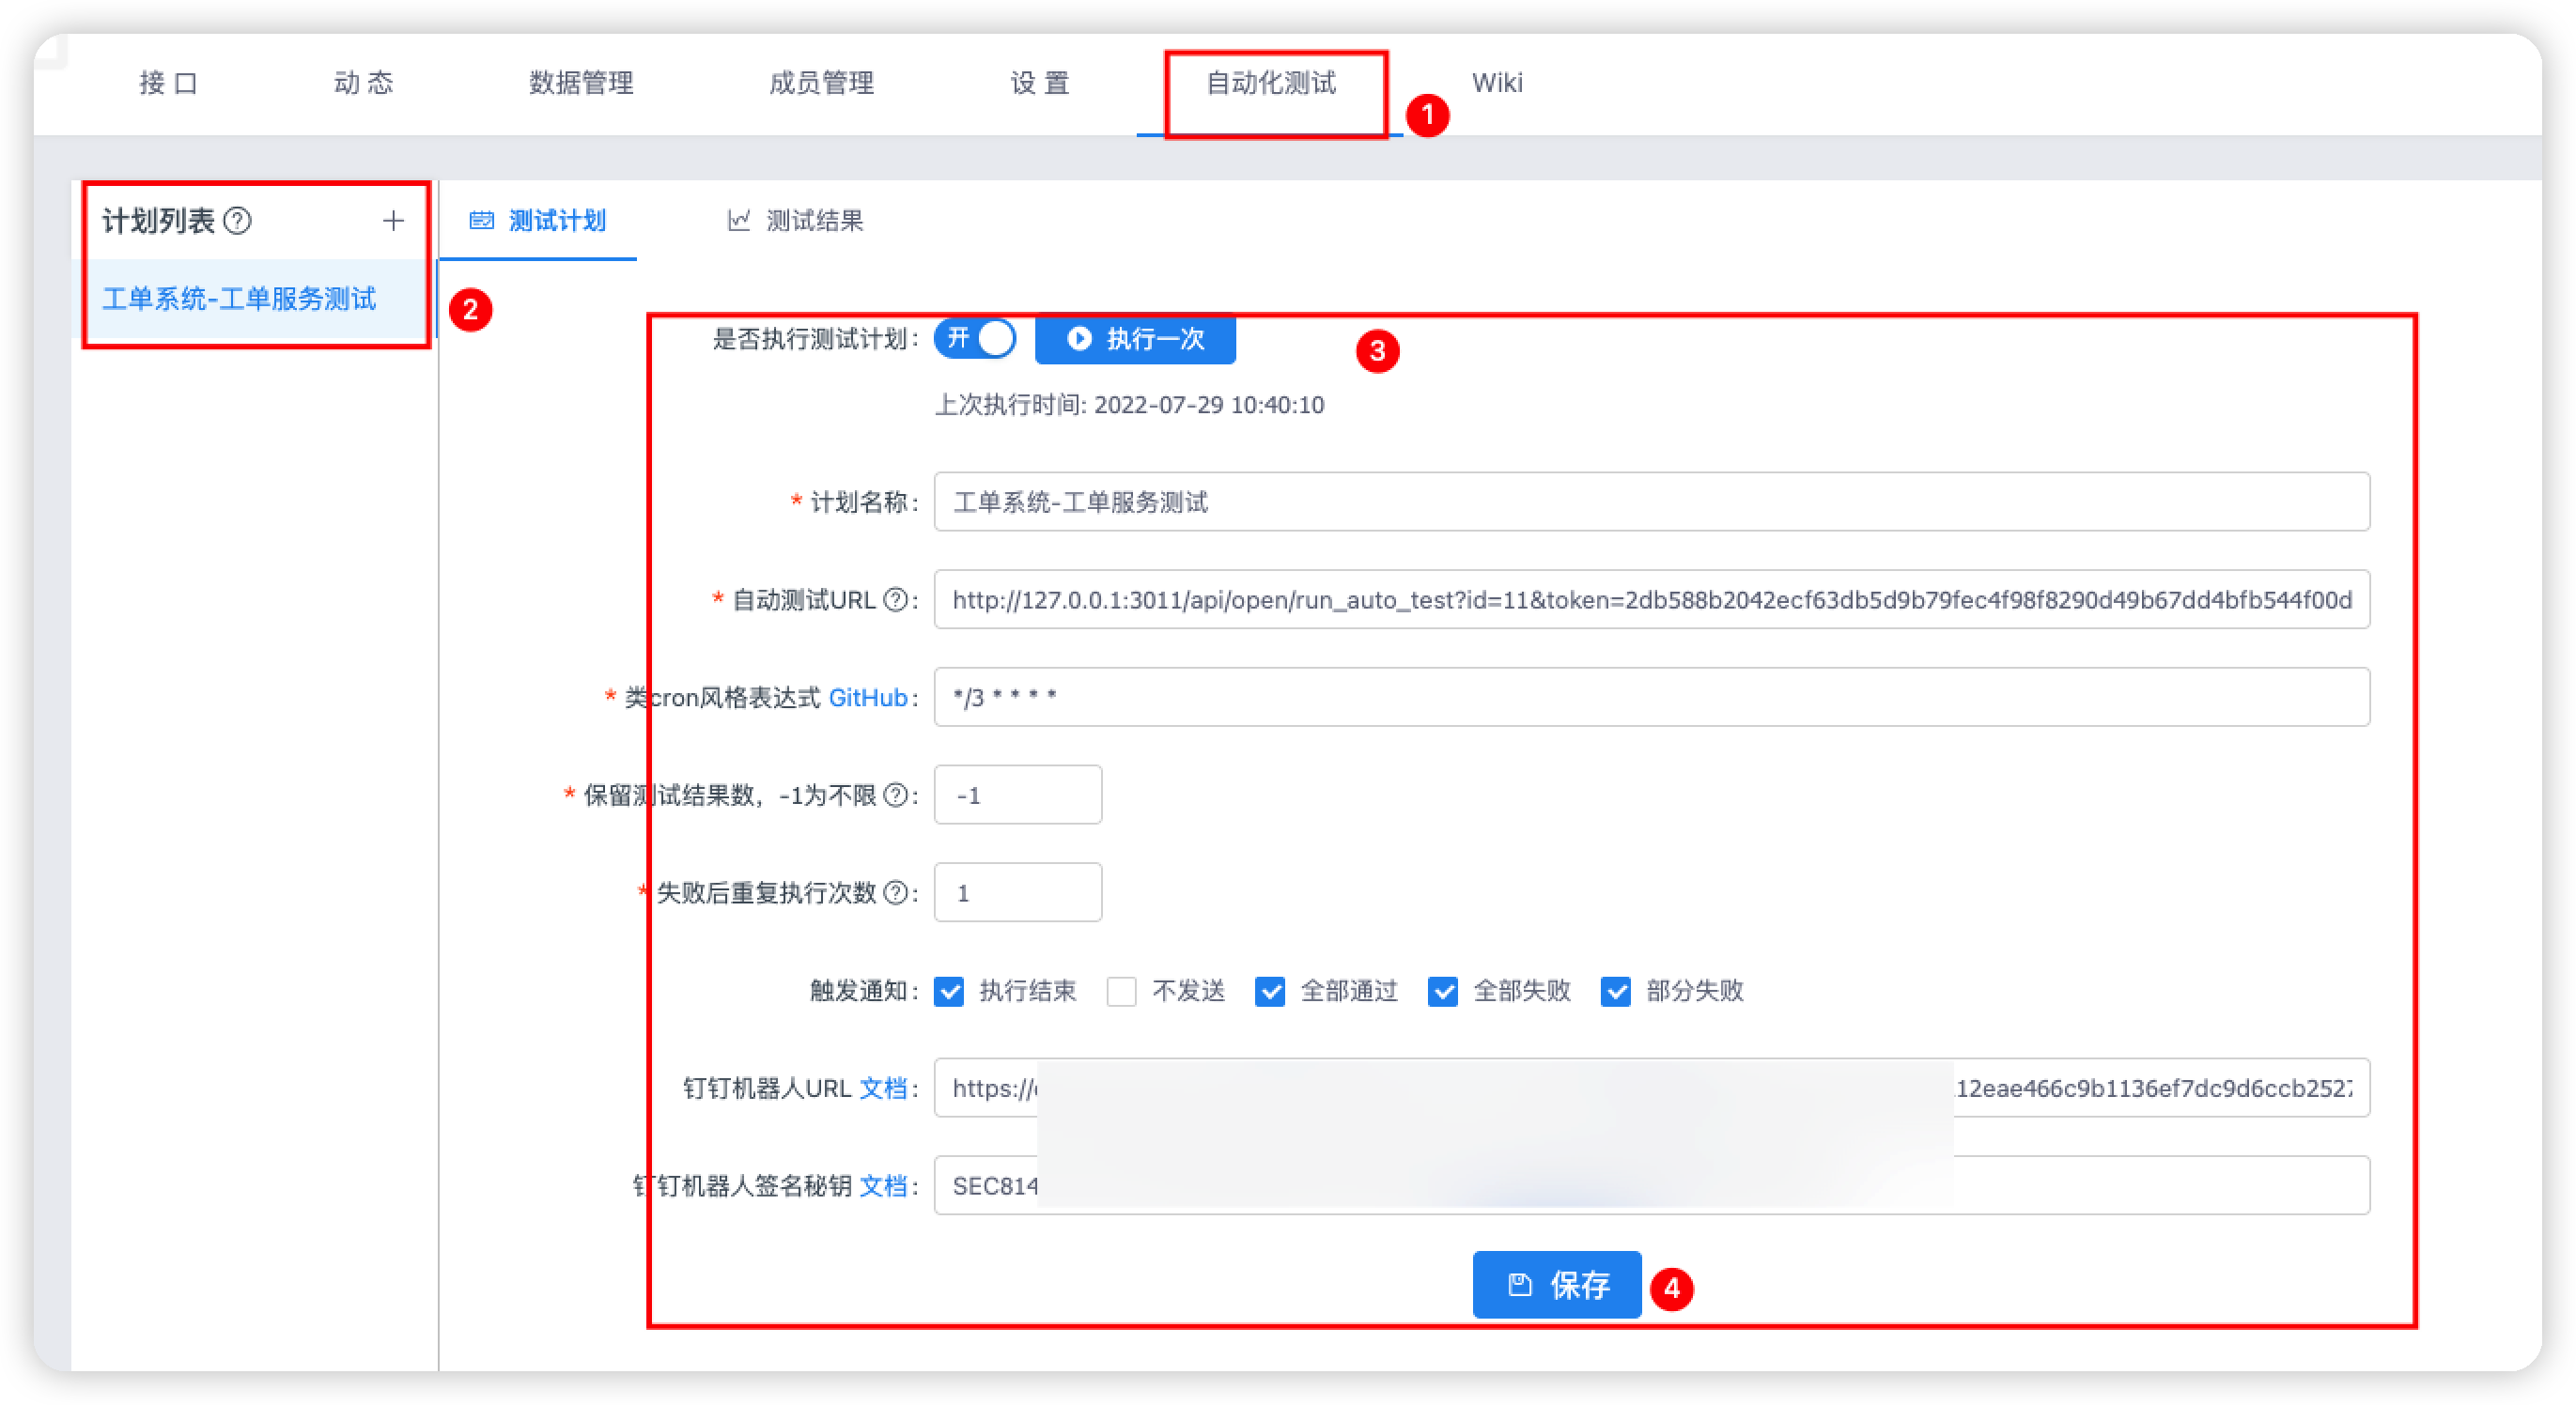Viewport: 2576px width, 1405px height.
Task: Uncheck the 执行结束 checkbox
Action: tap(949, 991)
